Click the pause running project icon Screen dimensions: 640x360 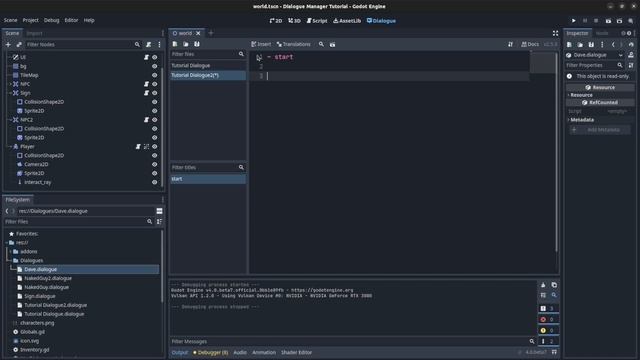pyautogui.click(x=585, y=20)
